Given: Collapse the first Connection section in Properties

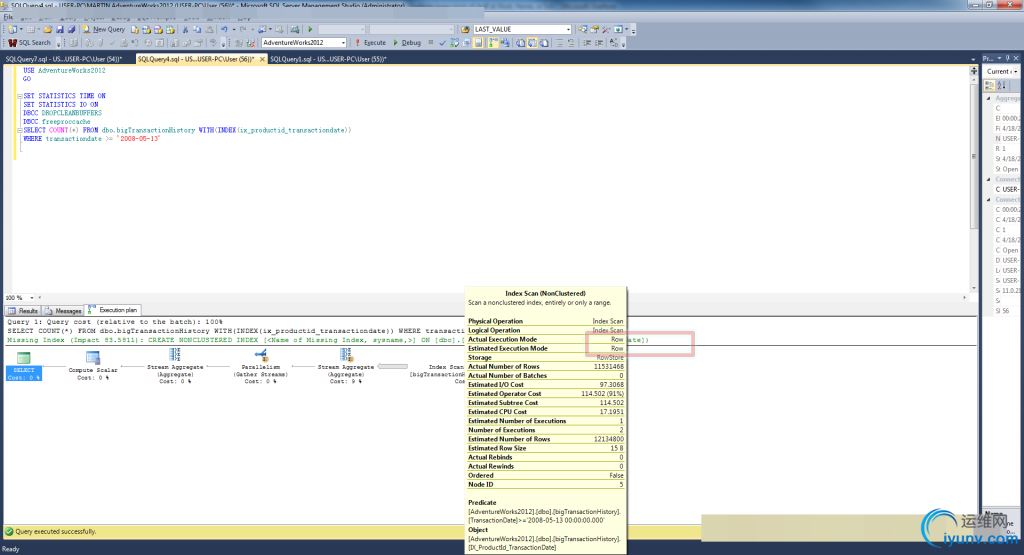Looking at the screenshot, I should (988, 179).
